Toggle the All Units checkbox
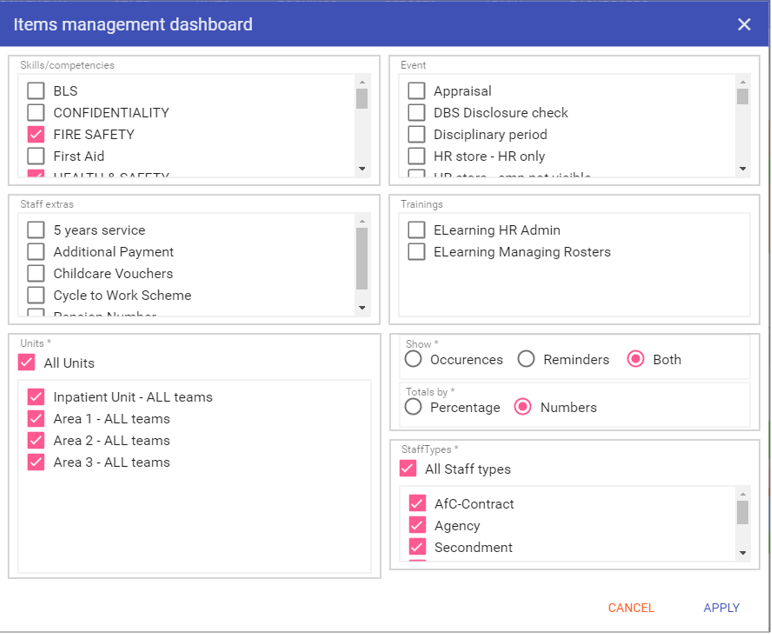Screen dimensions: 772x634 [x=27, y=363]
